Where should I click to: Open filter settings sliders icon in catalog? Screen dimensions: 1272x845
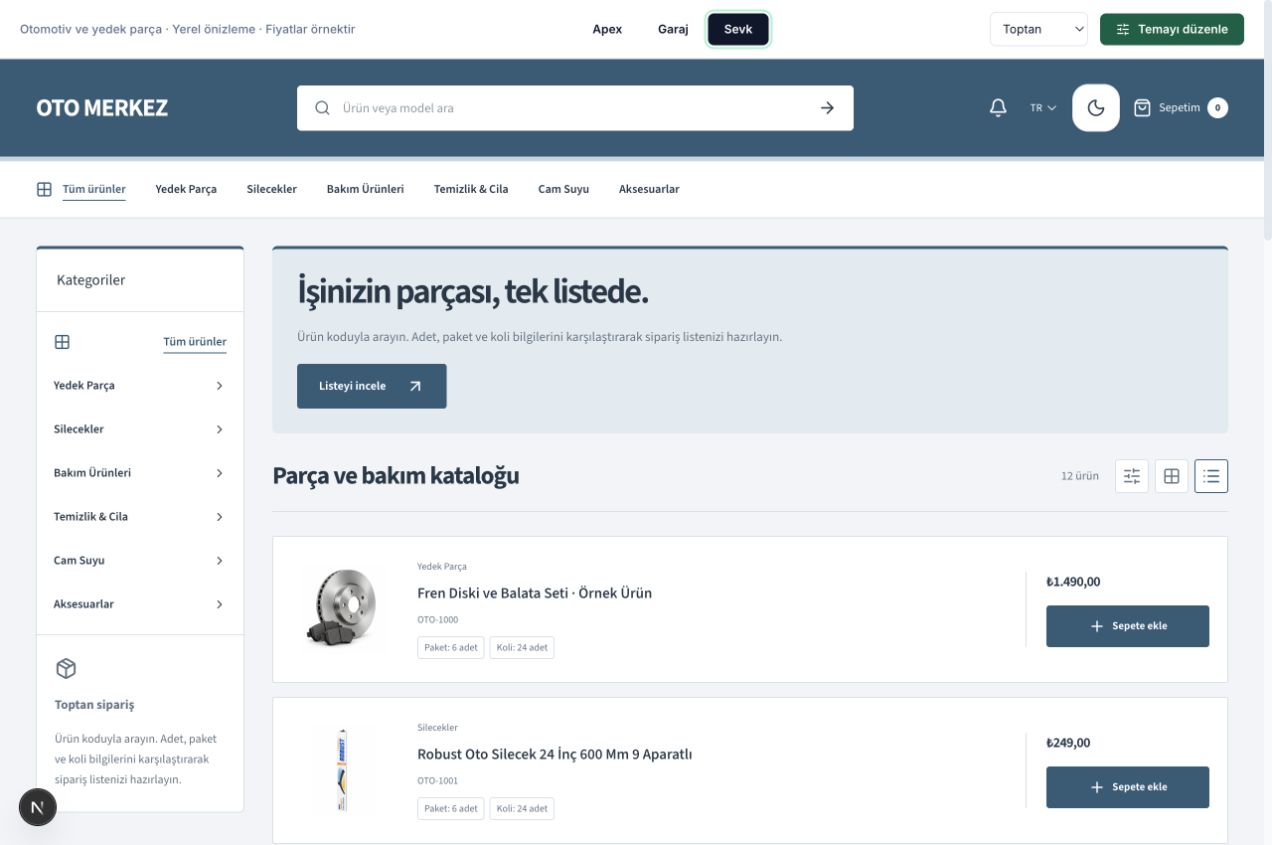1132,476
